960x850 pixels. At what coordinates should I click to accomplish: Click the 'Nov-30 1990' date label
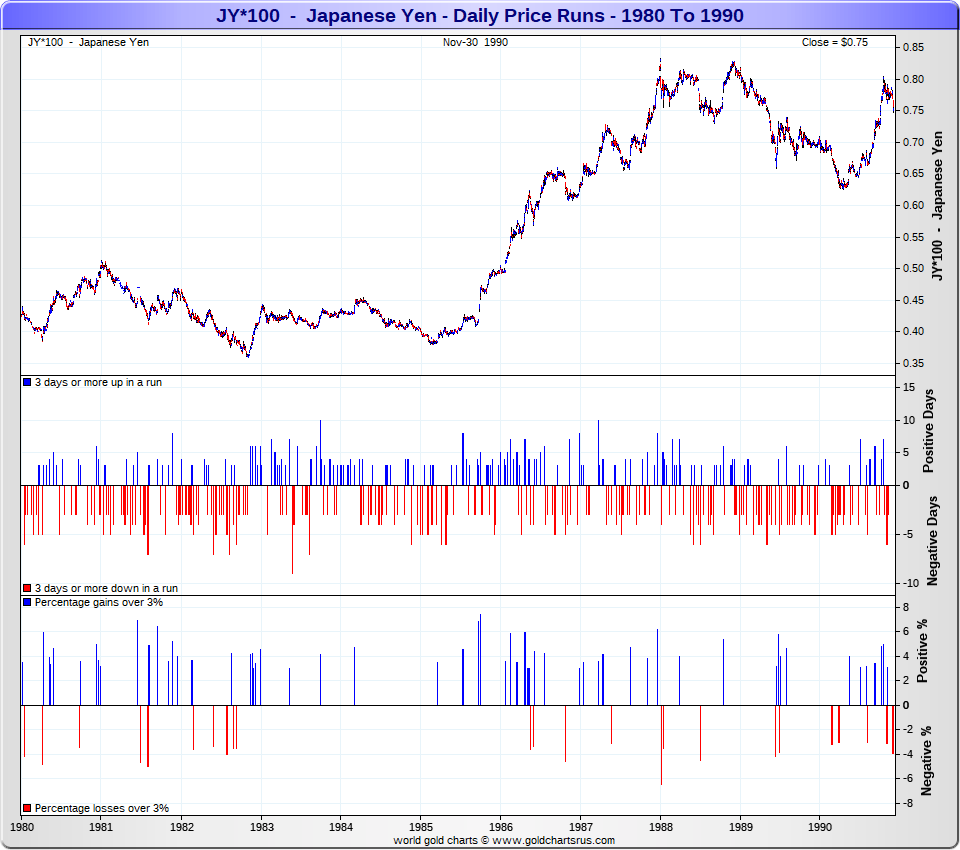(x=475, y=42)
